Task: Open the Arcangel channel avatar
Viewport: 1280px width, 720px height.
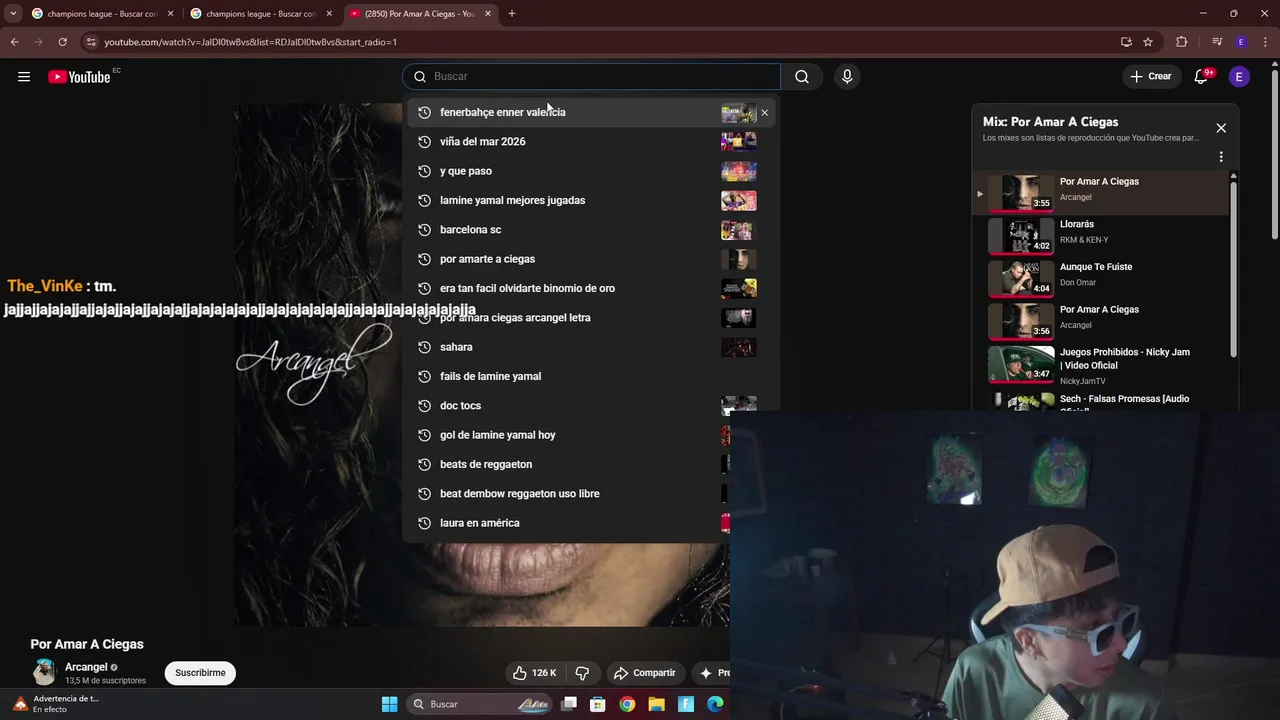Action: point(44,672)
